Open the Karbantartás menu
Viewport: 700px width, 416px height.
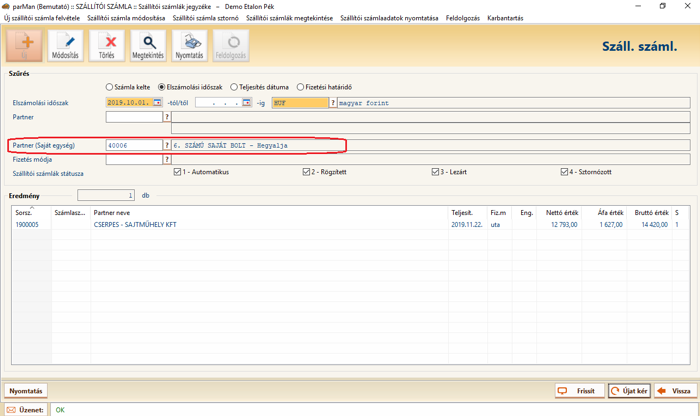[x=505, y=18]
